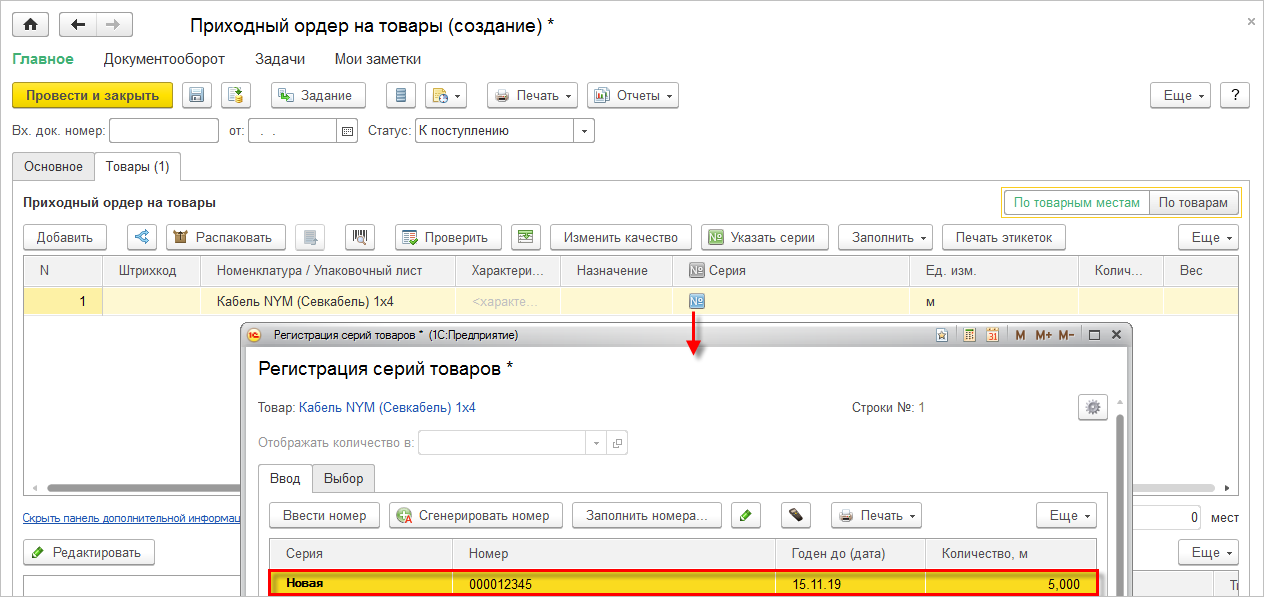Click the Провести и закрыть button
Screen dimensions: 1264x597
tap(92, 95)
